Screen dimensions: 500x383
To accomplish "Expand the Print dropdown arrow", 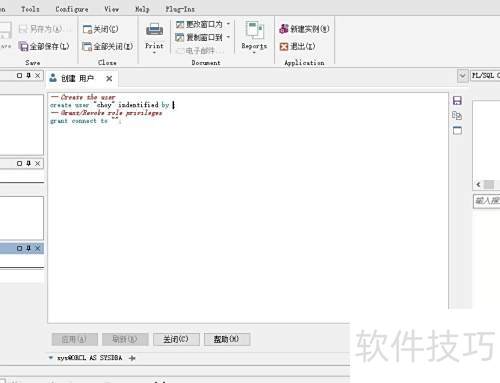I will [154, 53].
